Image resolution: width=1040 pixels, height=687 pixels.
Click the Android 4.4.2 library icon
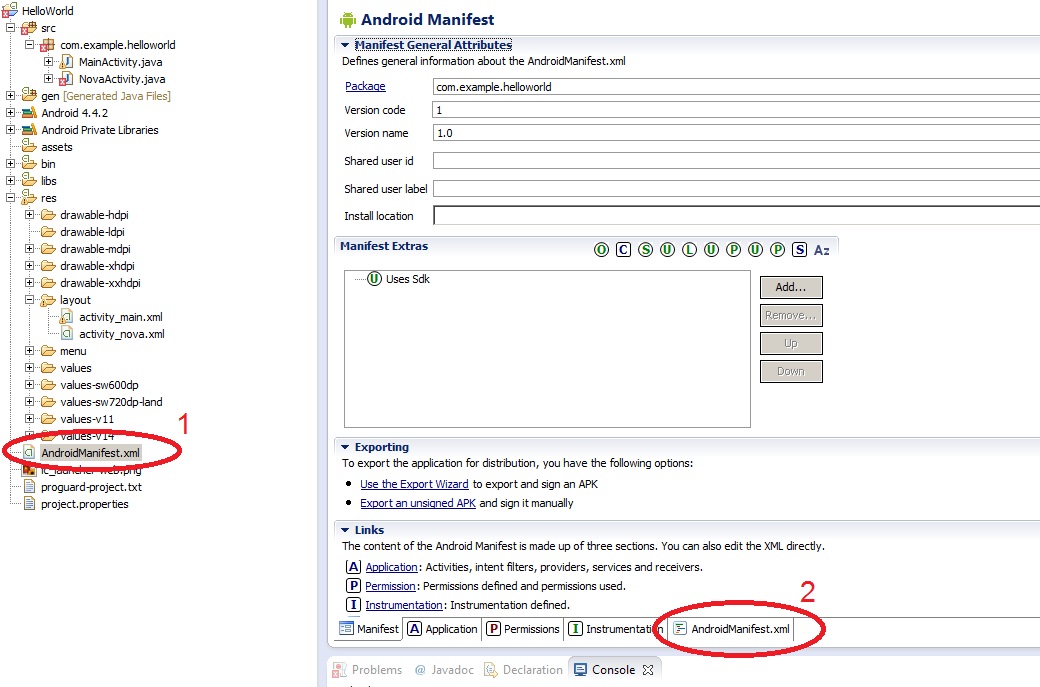pyautogui.click(x=29, y=113)
